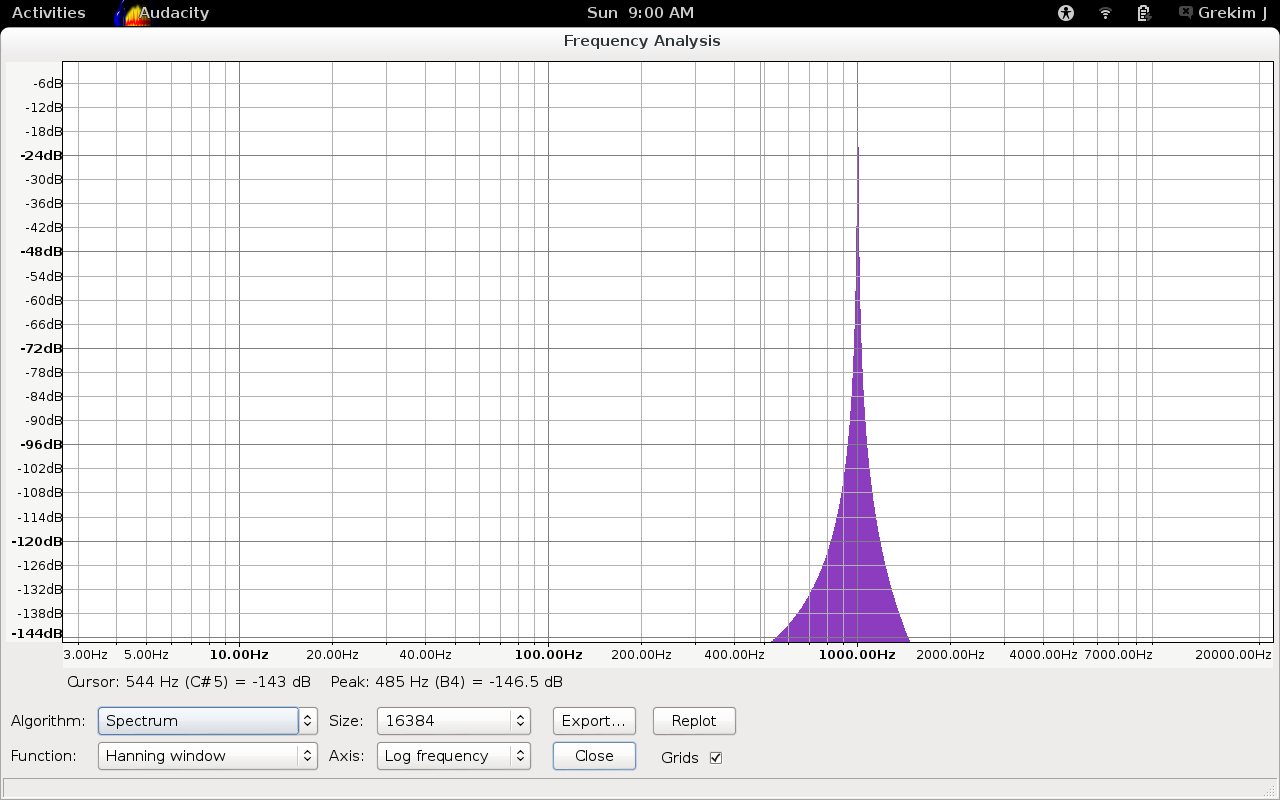Click the Frequency Analysis title bar
Screen dimensions: 1280x800
click(640, 41)
